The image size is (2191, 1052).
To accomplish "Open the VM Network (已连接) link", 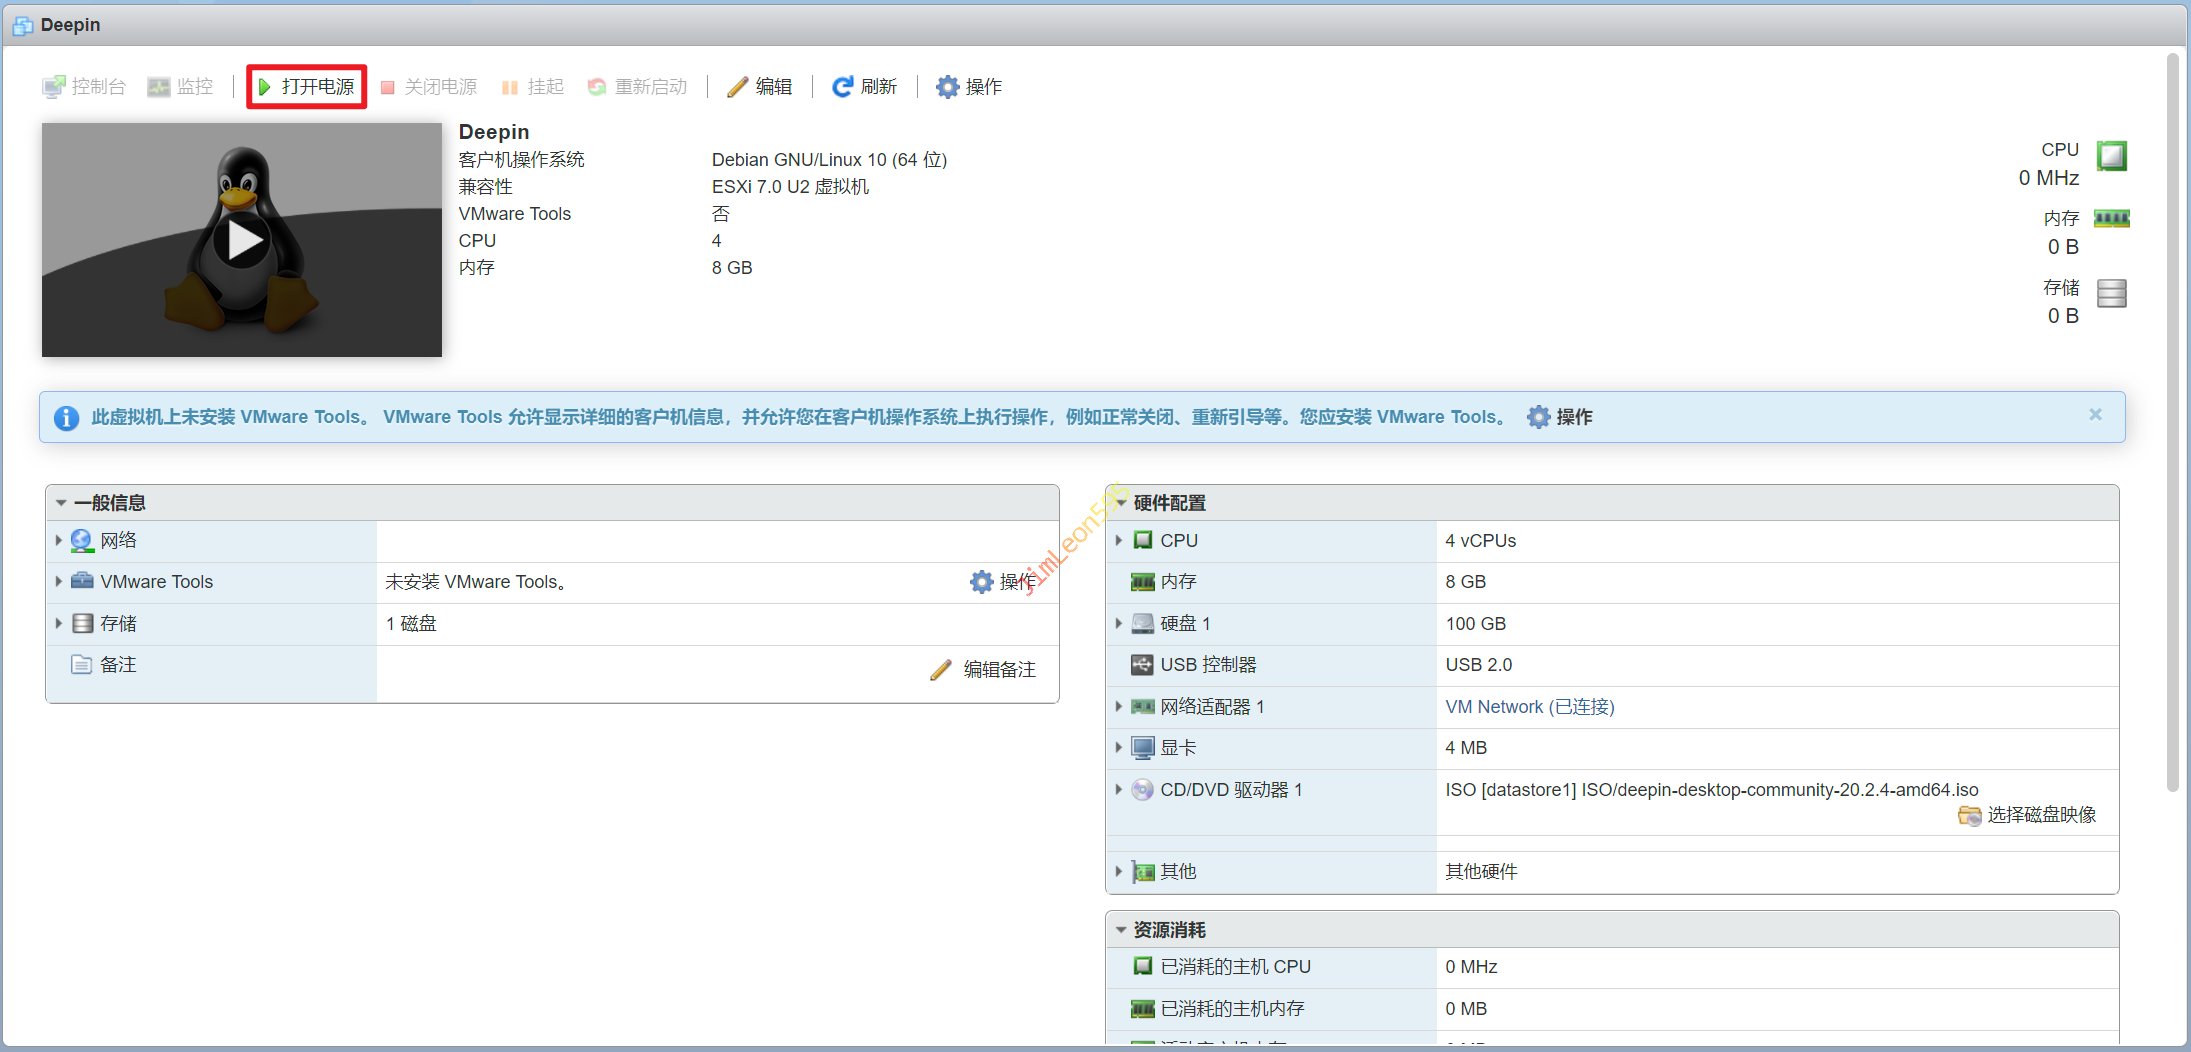I will pyautogui.click(x=1529, y=707).
